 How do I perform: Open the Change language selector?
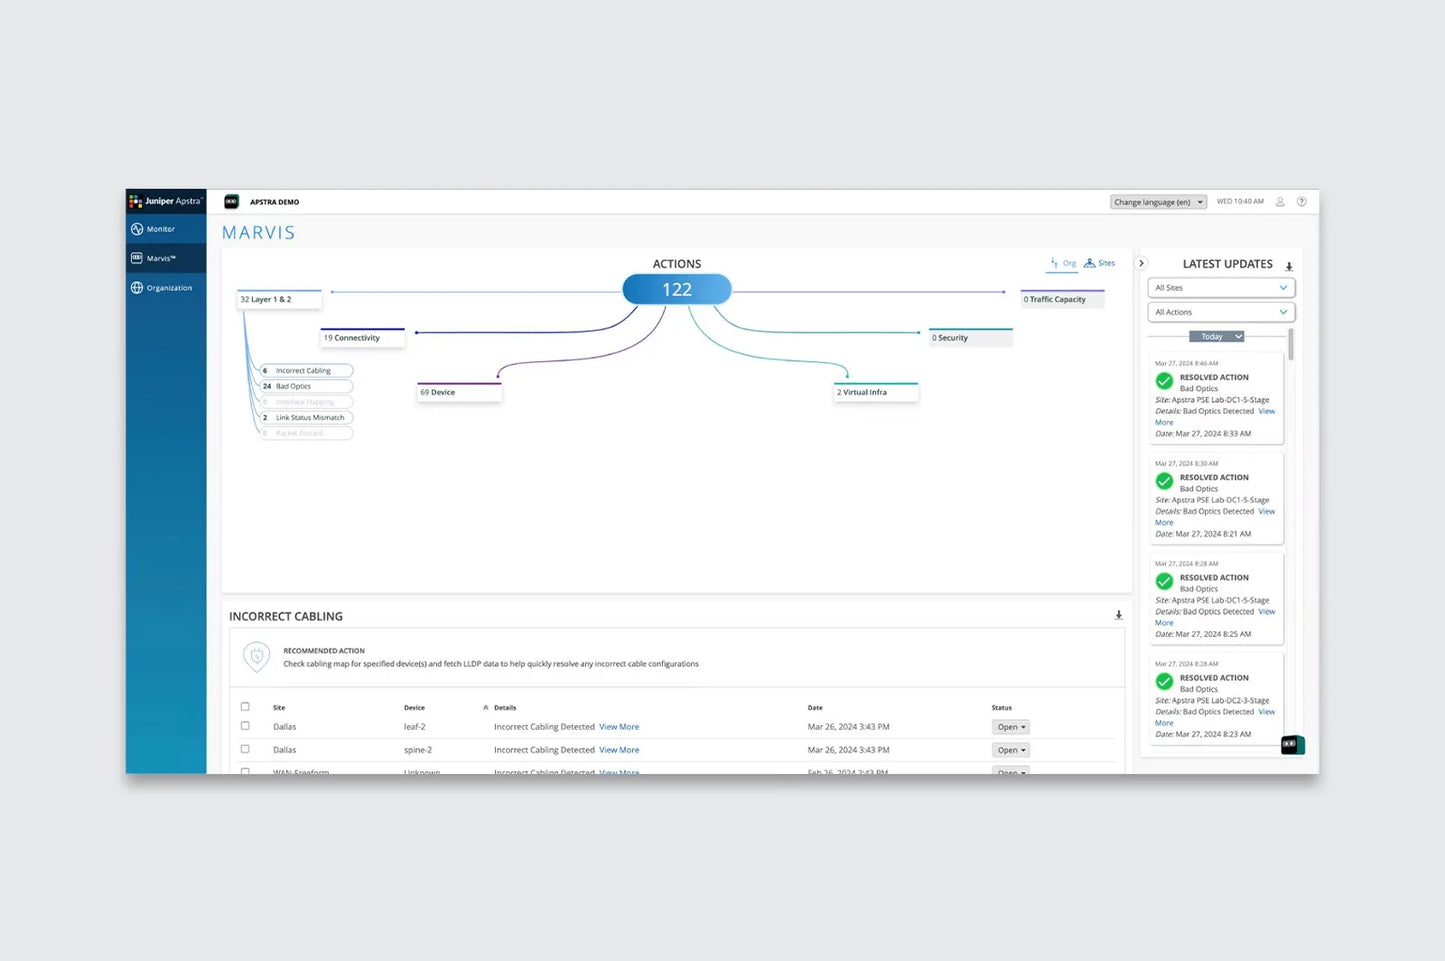(x=1157, y=201)
